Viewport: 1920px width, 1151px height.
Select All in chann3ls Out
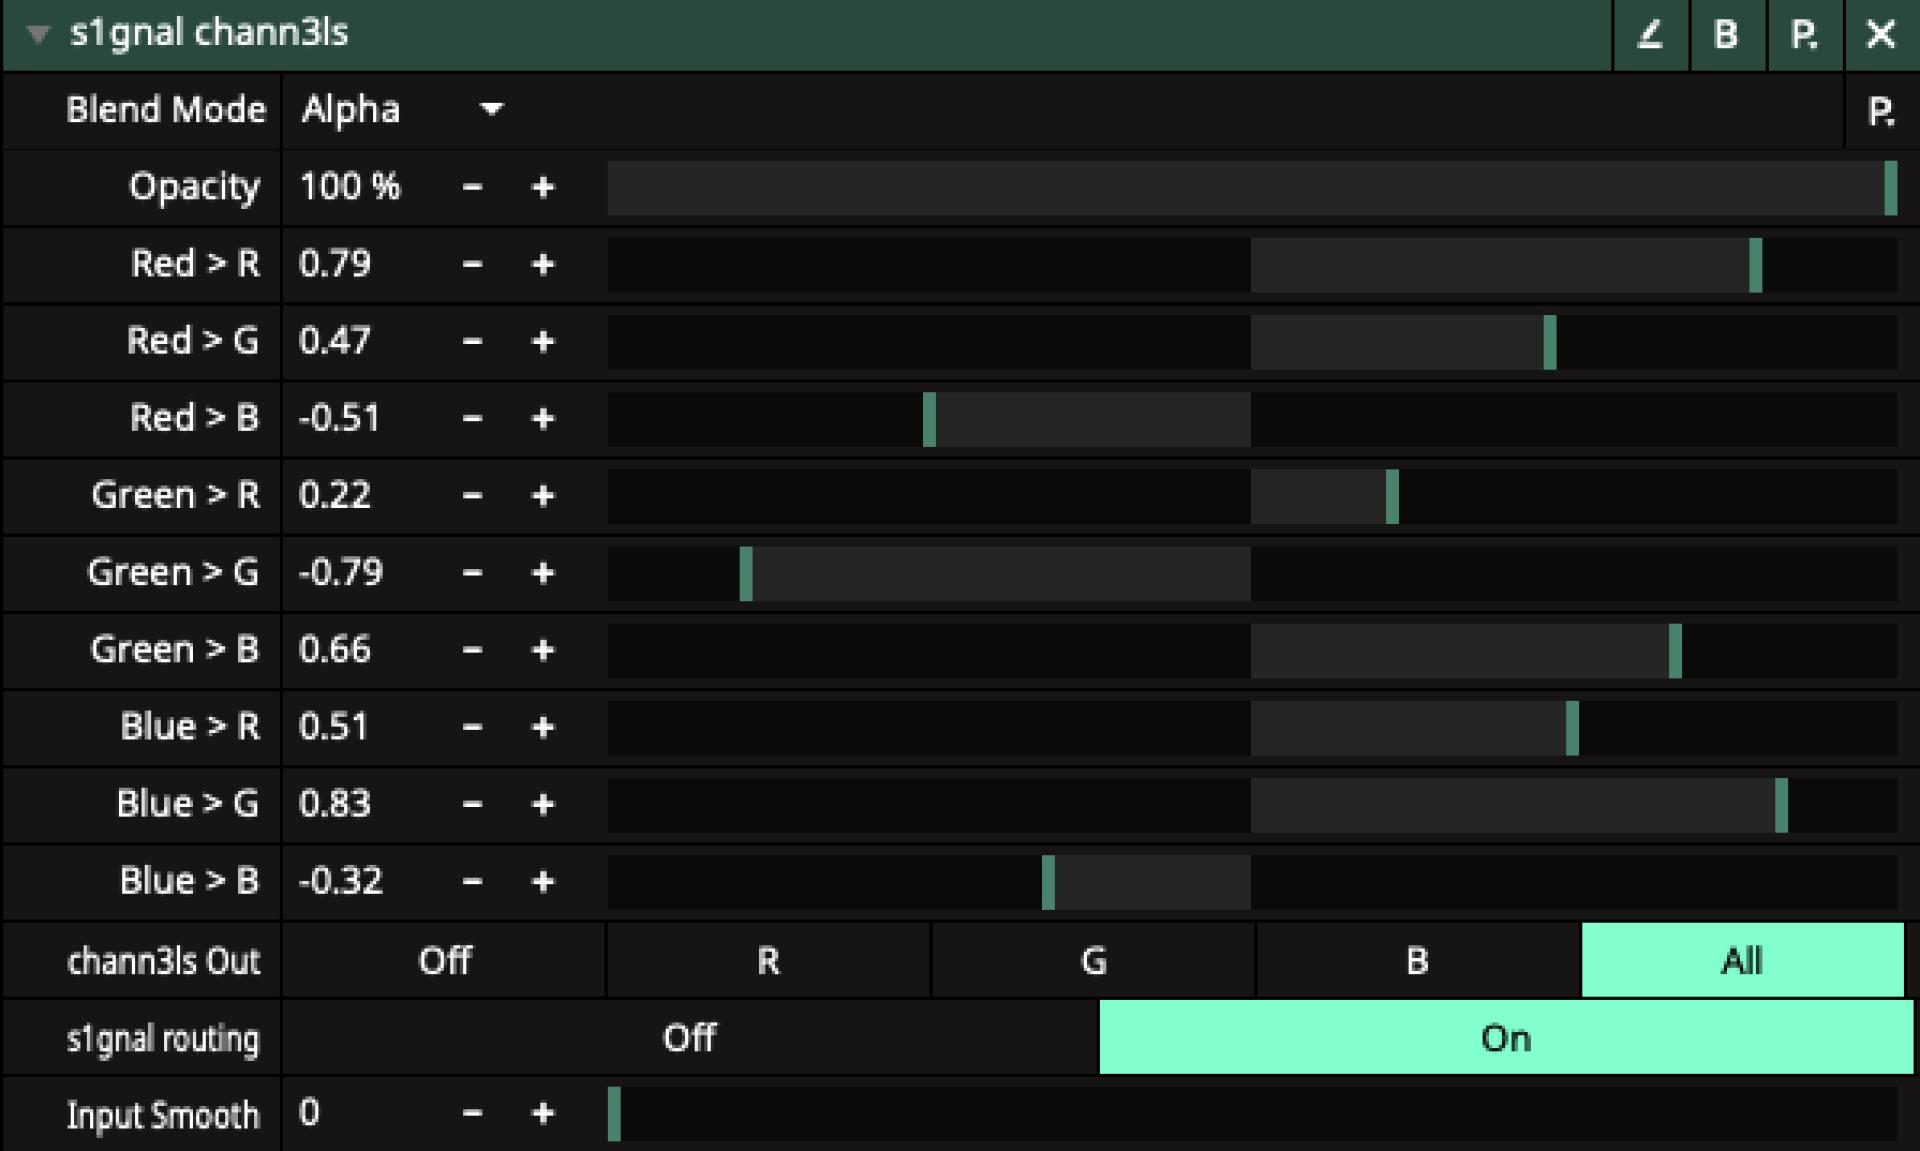click(1741, 961)
